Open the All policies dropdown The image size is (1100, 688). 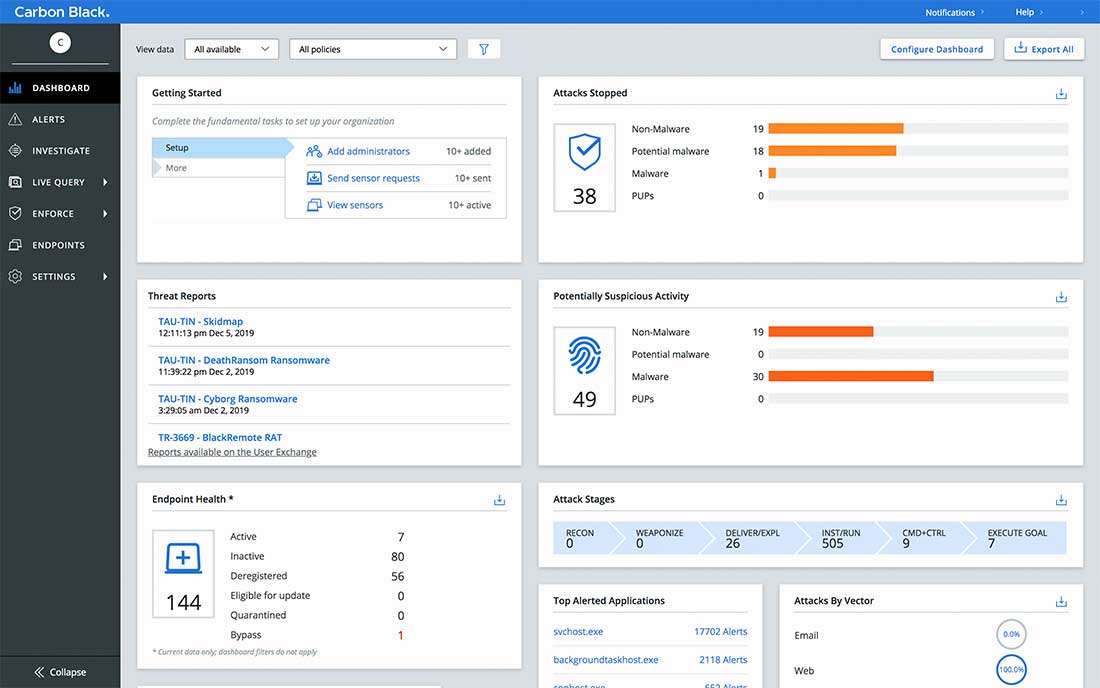373,48
